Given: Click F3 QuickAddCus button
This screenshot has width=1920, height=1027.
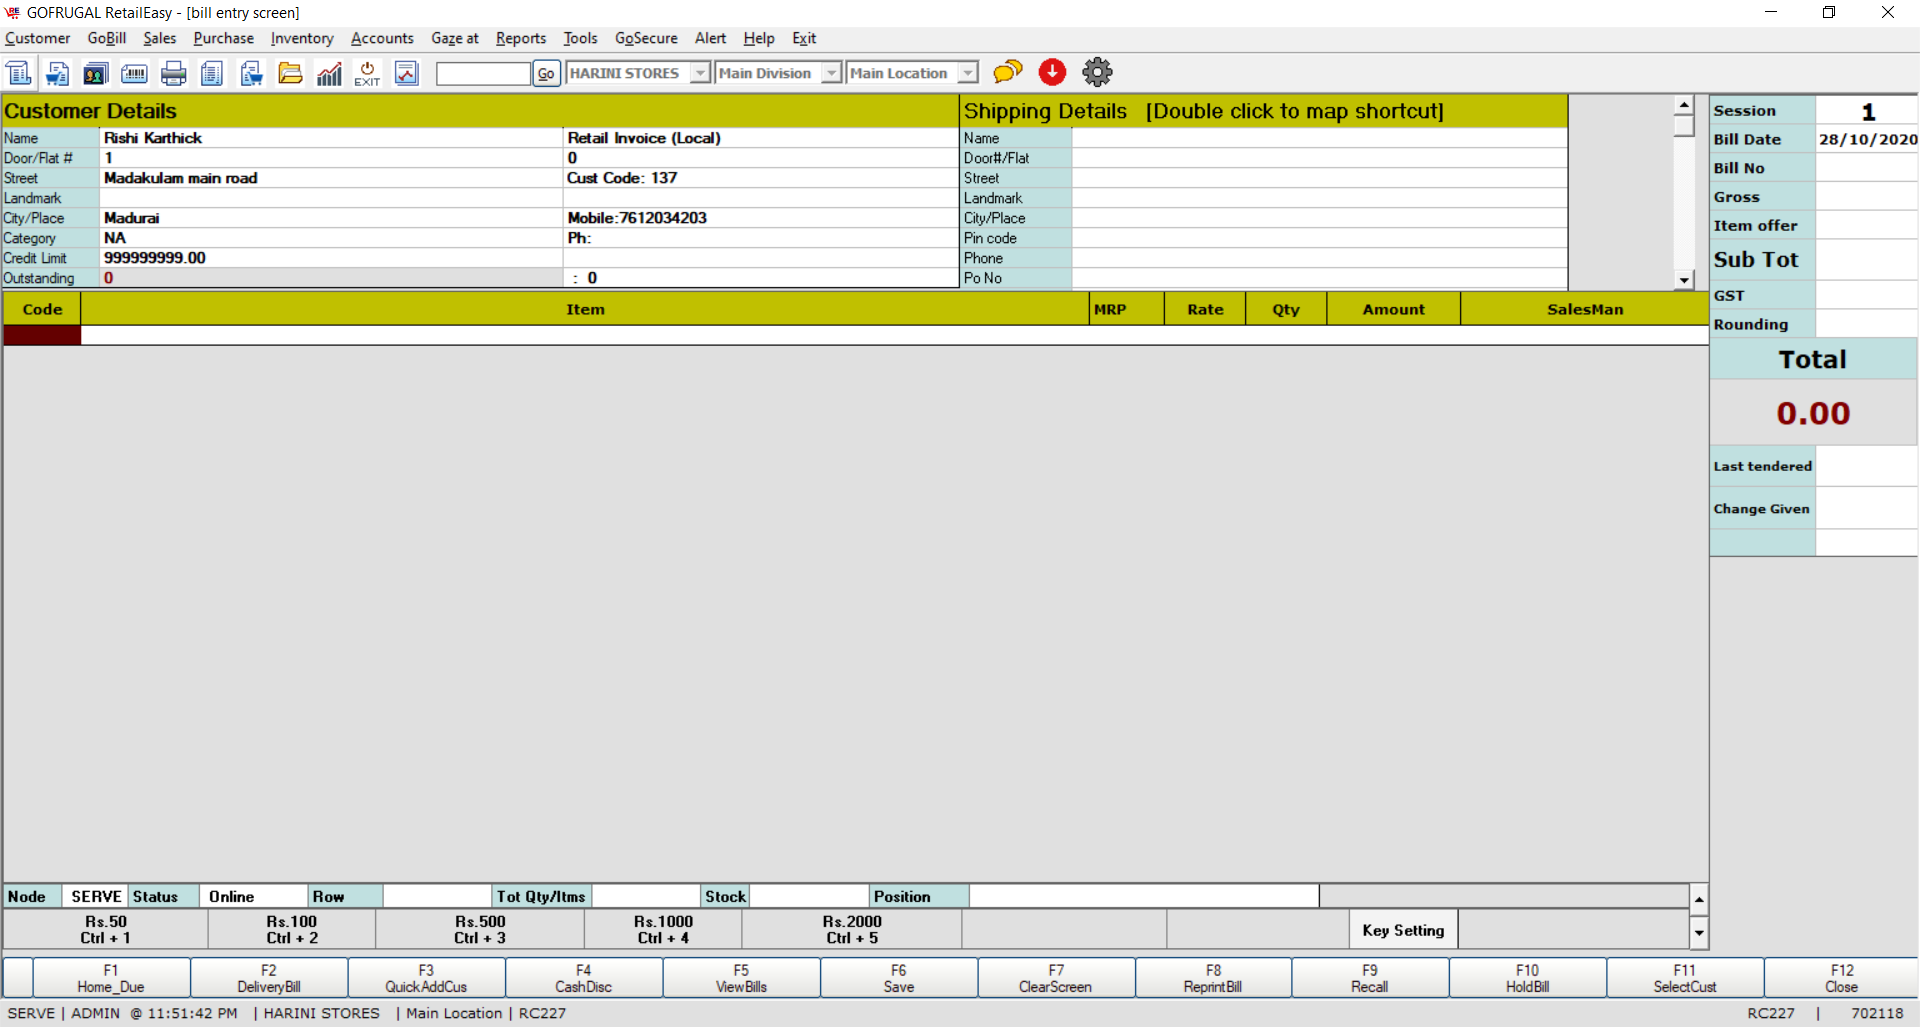Looking at the screenshot, I should tap(426, 978).
